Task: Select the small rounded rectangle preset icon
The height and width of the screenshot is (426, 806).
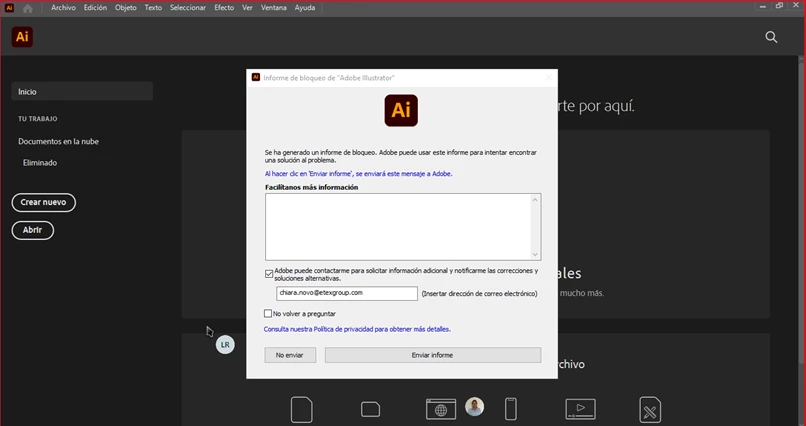Action: point(370,410)
